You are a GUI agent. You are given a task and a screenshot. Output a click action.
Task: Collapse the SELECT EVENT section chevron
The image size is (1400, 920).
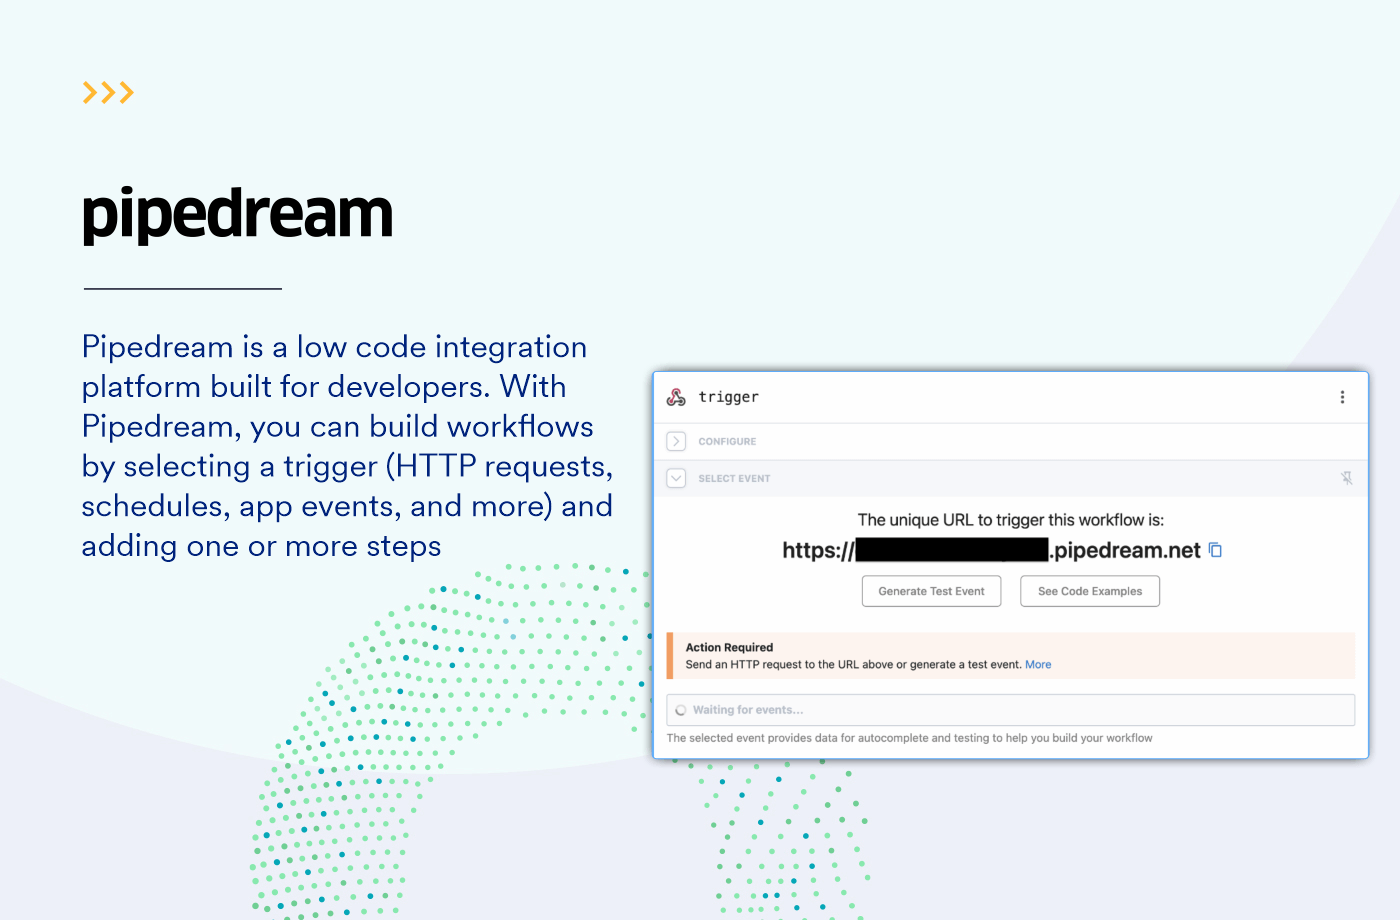[x=676, y=478]
